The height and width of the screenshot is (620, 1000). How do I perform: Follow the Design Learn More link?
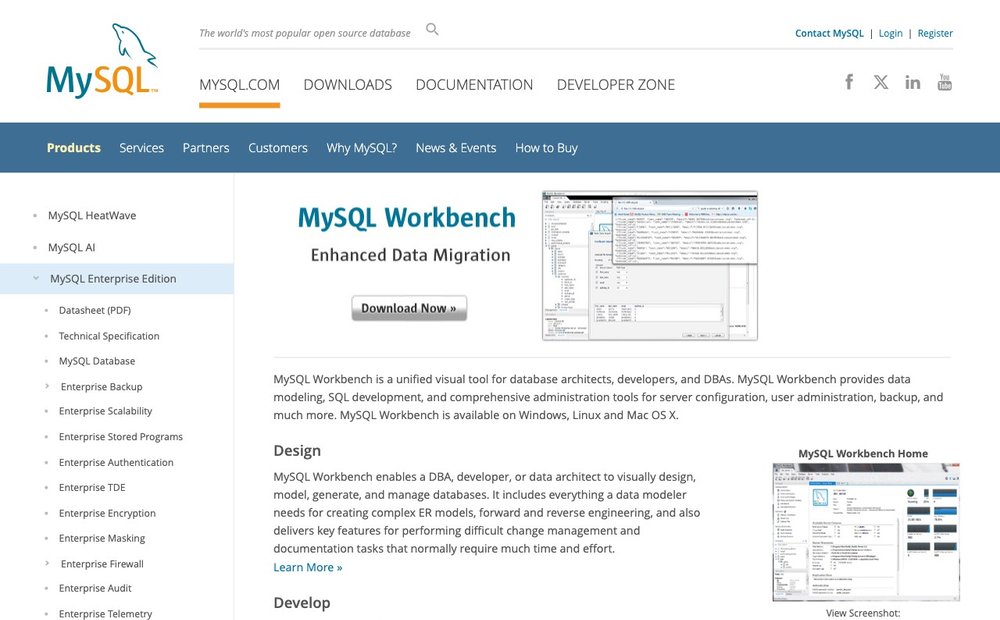(x=307, y=567)
